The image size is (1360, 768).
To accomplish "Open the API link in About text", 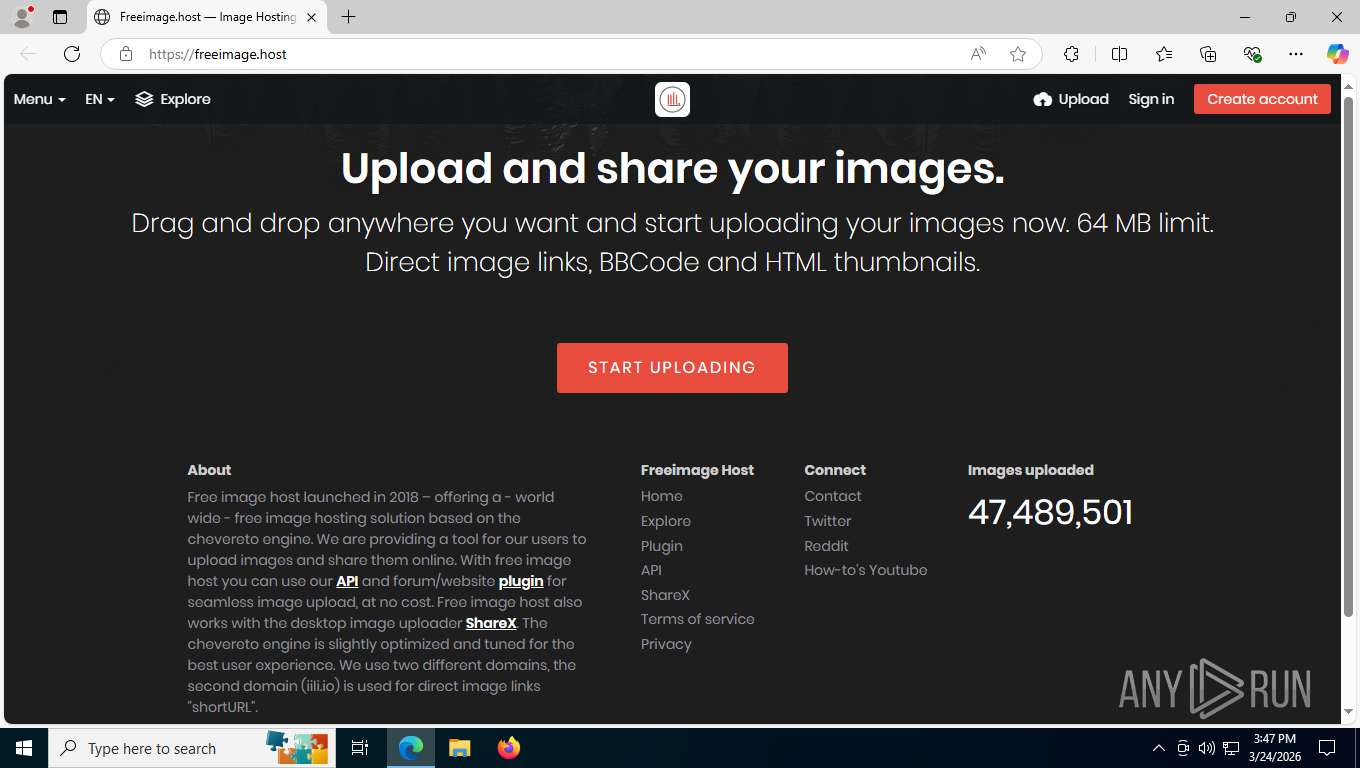I will pos(347,581).
